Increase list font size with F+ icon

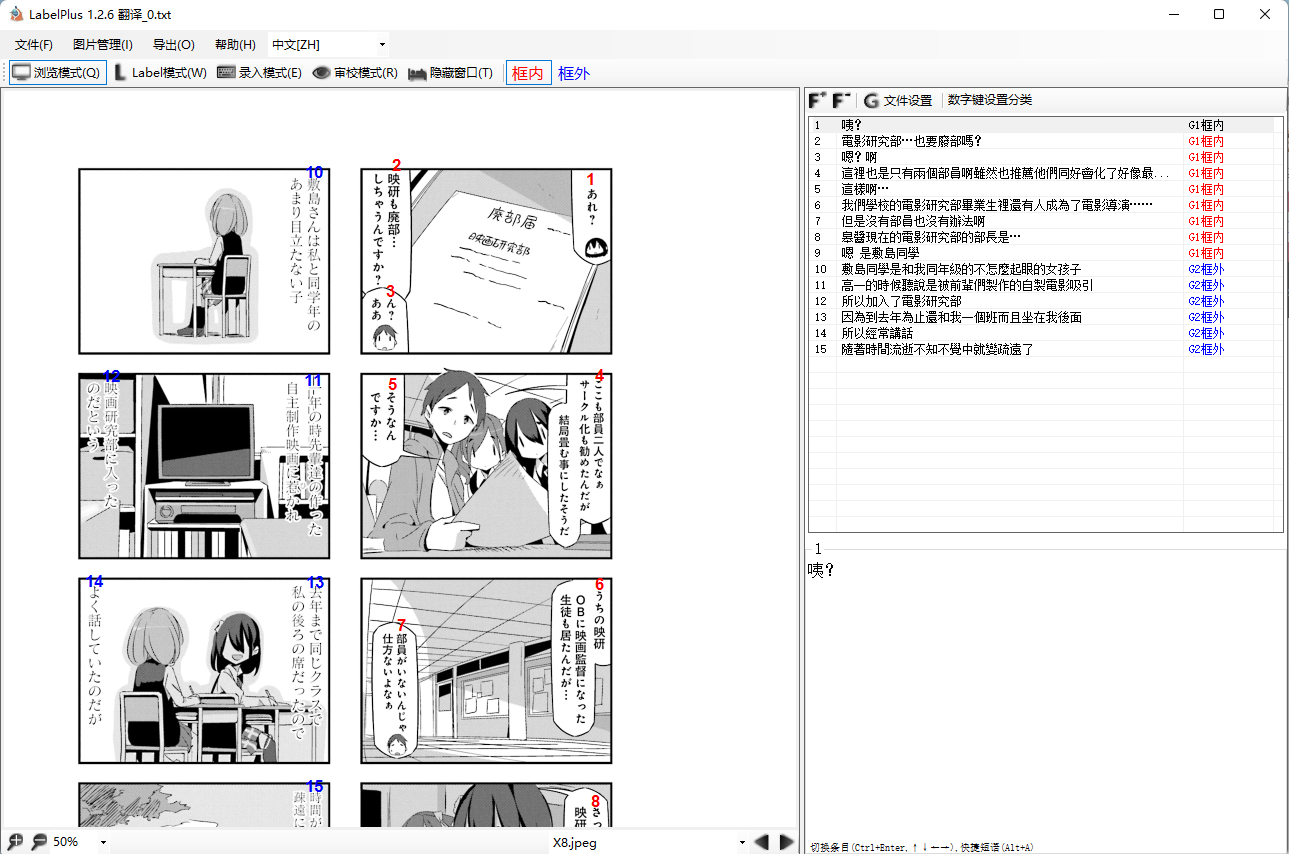click(817, 100)
